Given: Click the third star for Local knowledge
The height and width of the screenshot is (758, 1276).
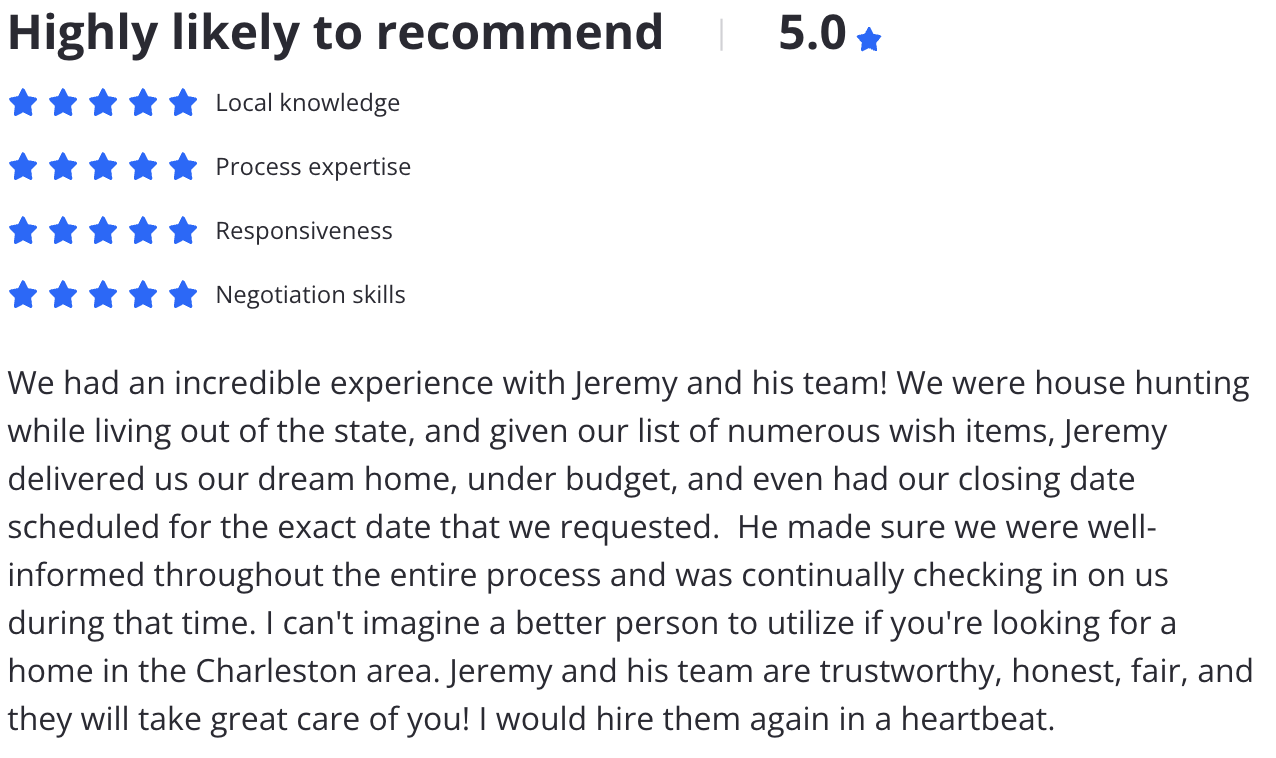Looking at the screenshot, I should tap(103, 103).
